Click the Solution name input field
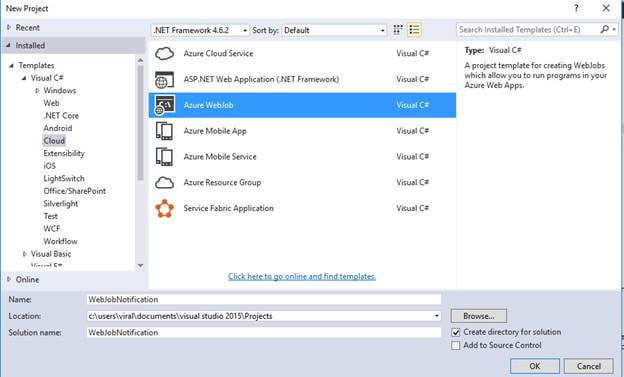 click(264, 332)
